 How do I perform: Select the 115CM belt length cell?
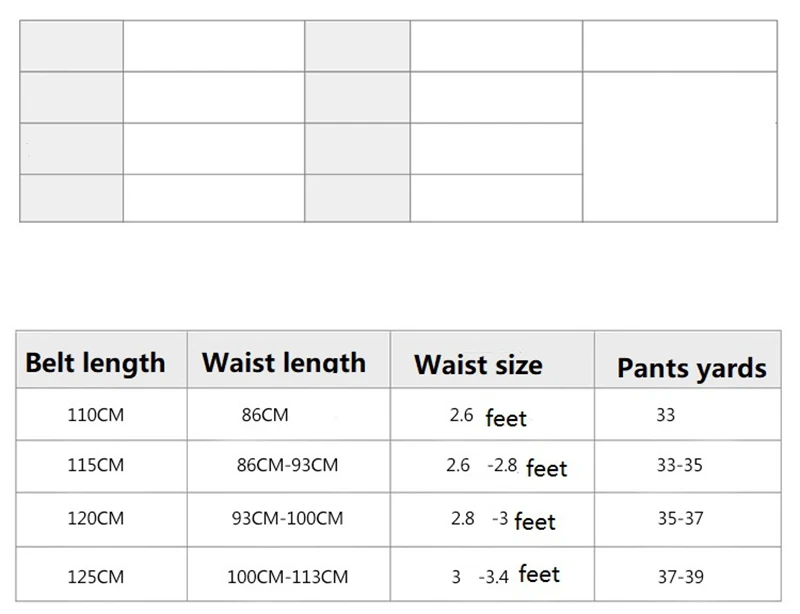pos(102,466)
